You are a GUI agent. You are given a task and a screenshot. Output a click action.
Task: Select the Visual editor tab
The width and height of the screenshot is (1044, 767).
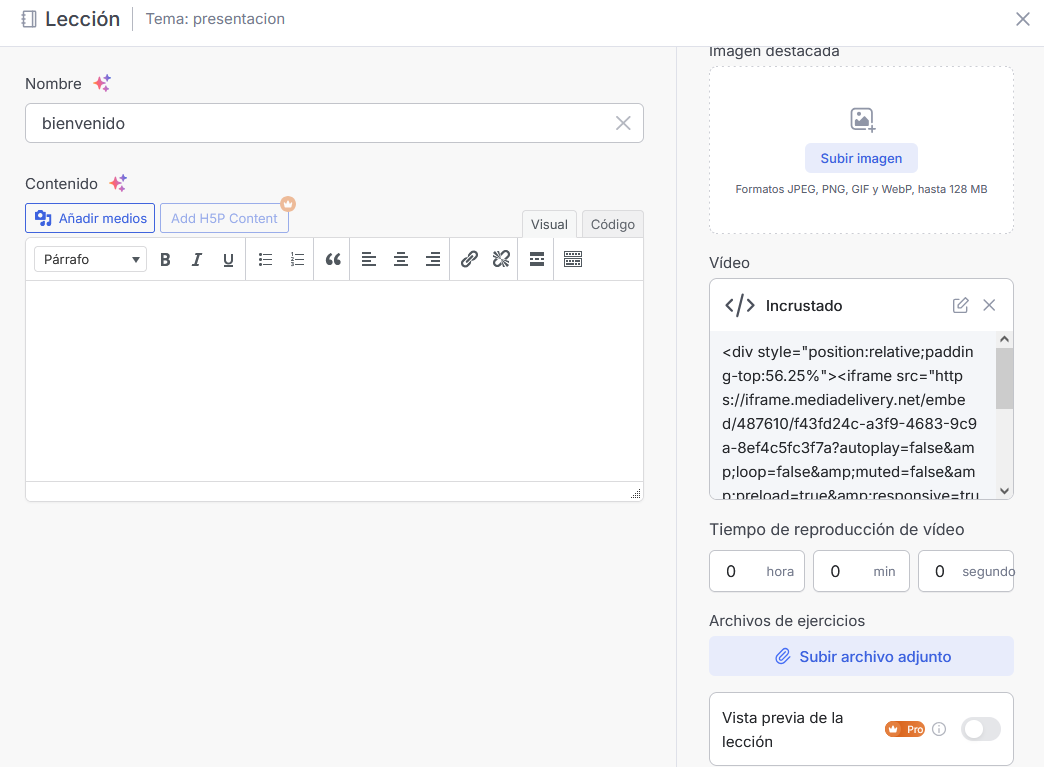(549, 225)
